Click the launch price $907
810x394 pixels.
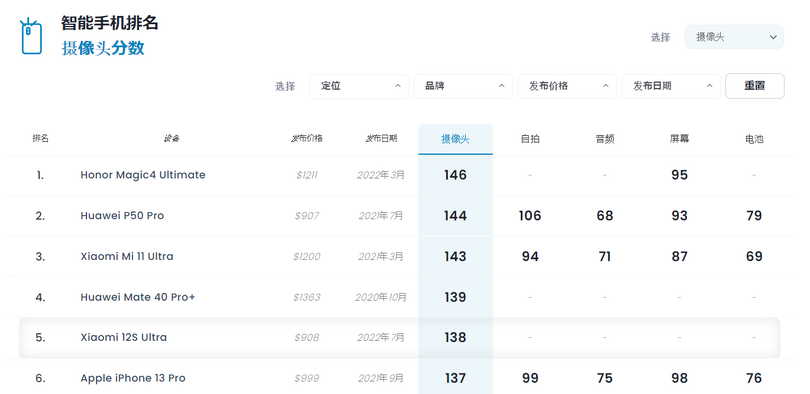[x=307, y=216]
